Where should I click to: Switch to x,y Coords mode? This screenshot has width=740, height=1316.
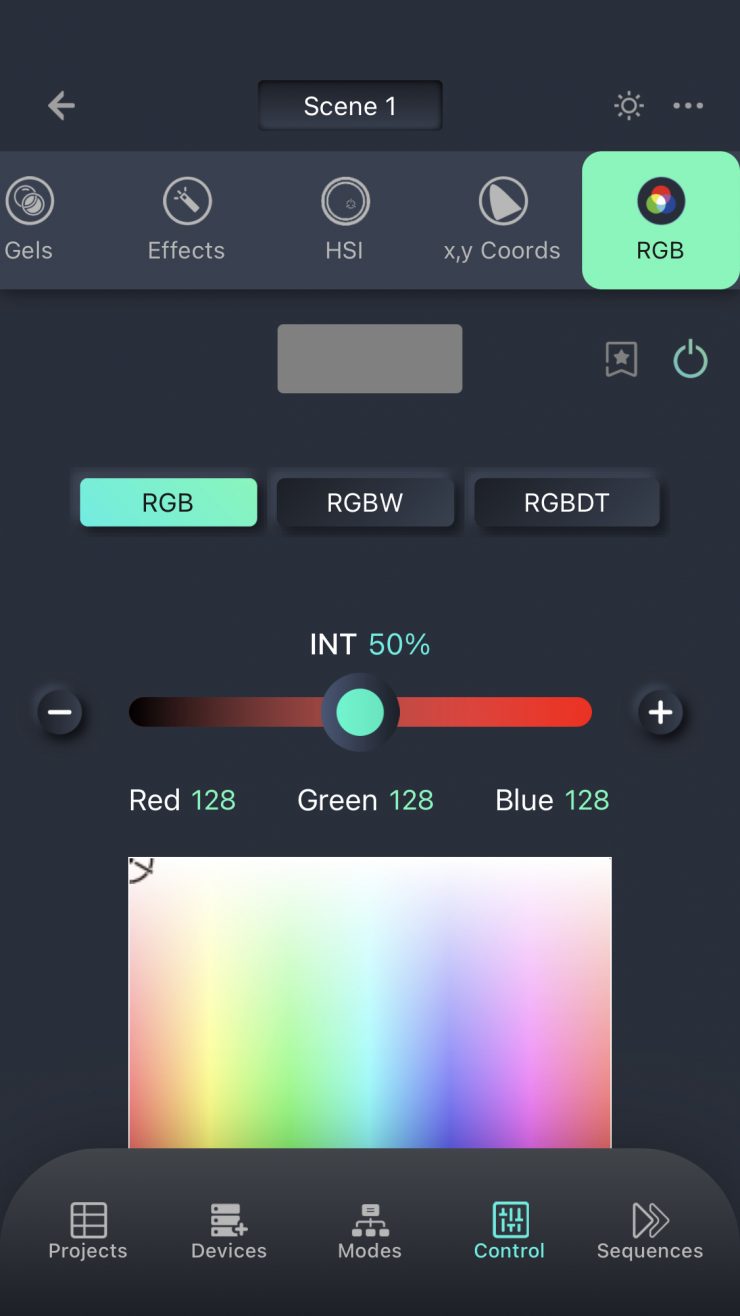[502, 220]
